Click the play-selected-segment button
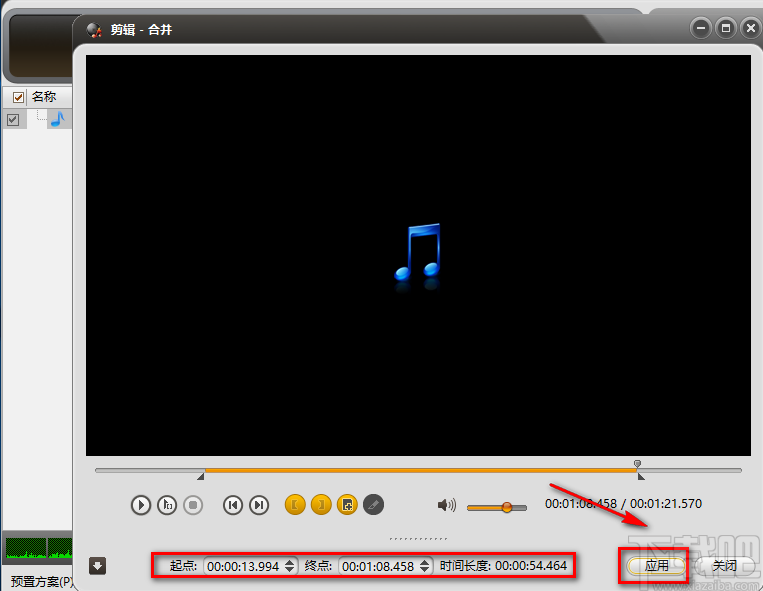This screenshot has width=763, height=591. tap(167, 505)
